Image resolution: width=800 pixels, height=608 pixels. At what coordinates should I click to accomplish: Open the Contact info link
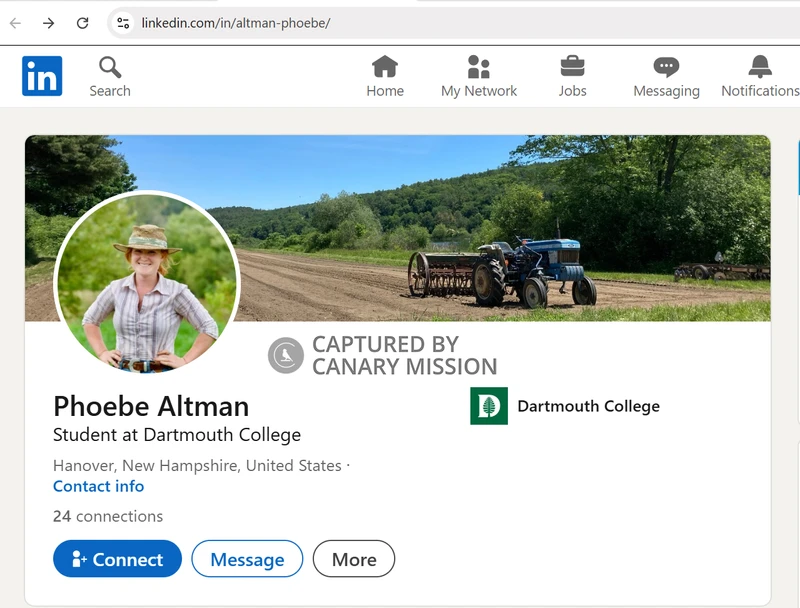[98, 486]
